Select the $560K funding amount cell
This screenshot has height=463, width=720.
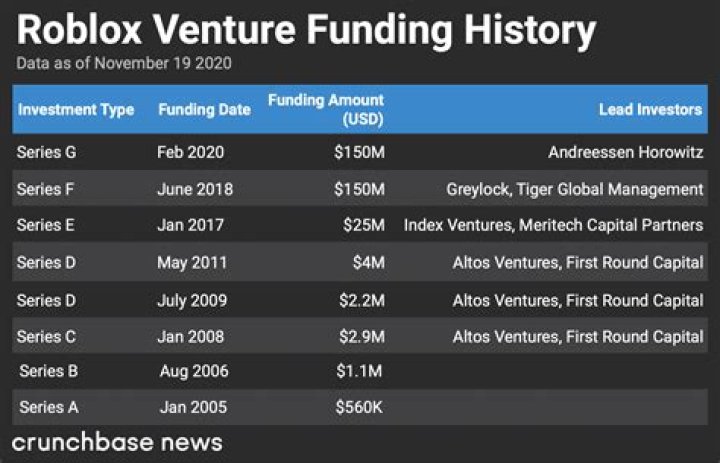pyautogui.click(x=359, y=407)
